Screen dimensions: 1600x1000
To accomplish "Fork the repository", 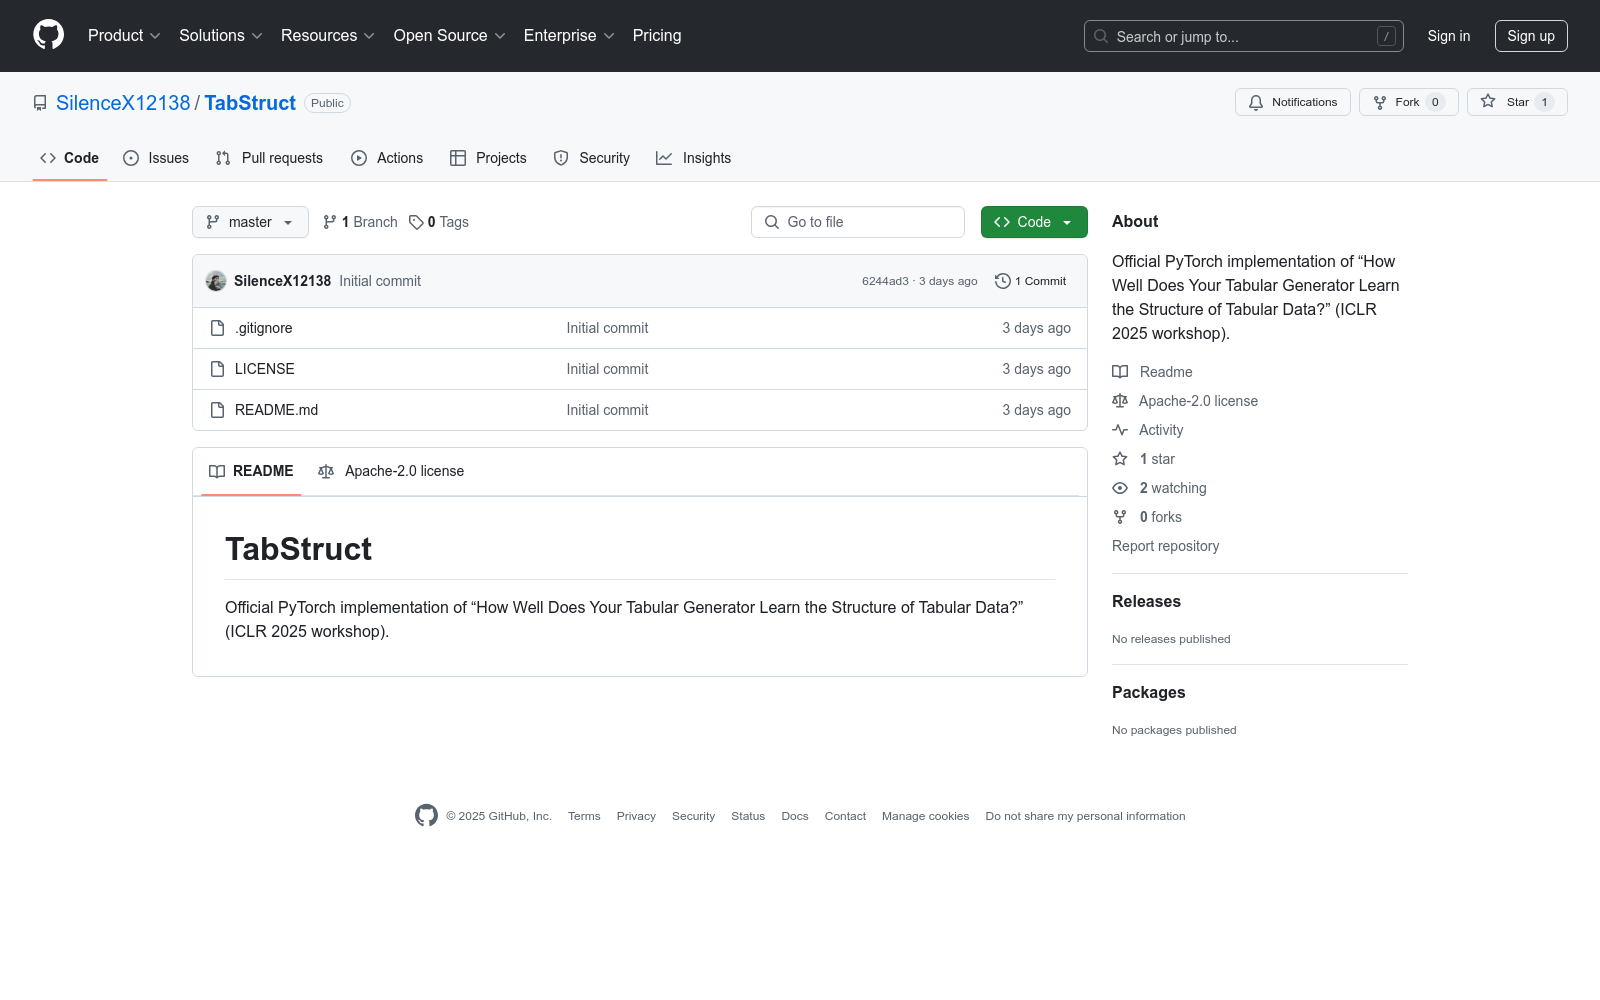I will [x=1409, y=102].
